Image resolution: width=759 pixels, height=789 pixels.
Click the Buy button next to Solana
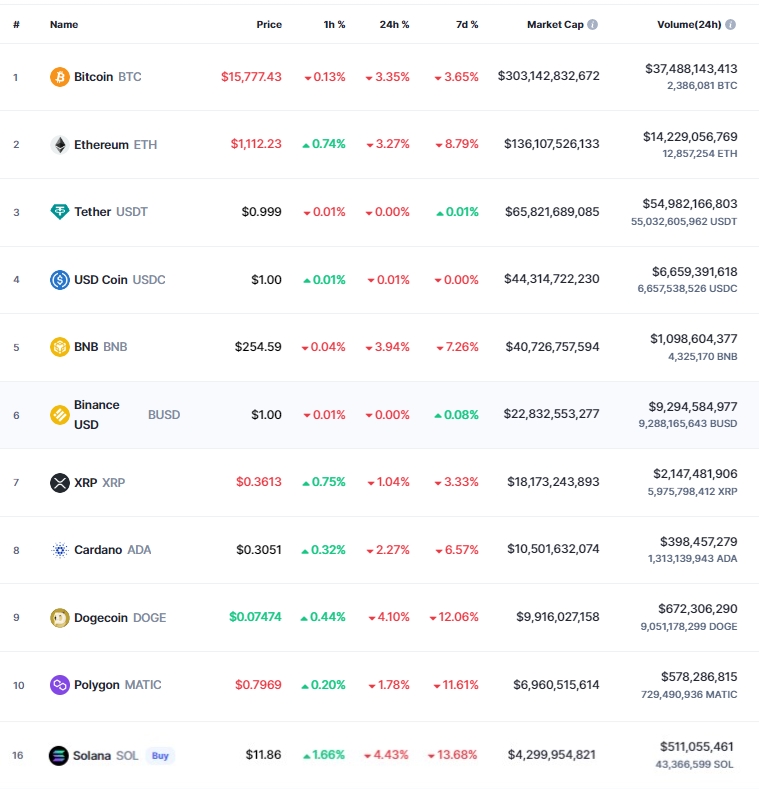coord(160,756)
